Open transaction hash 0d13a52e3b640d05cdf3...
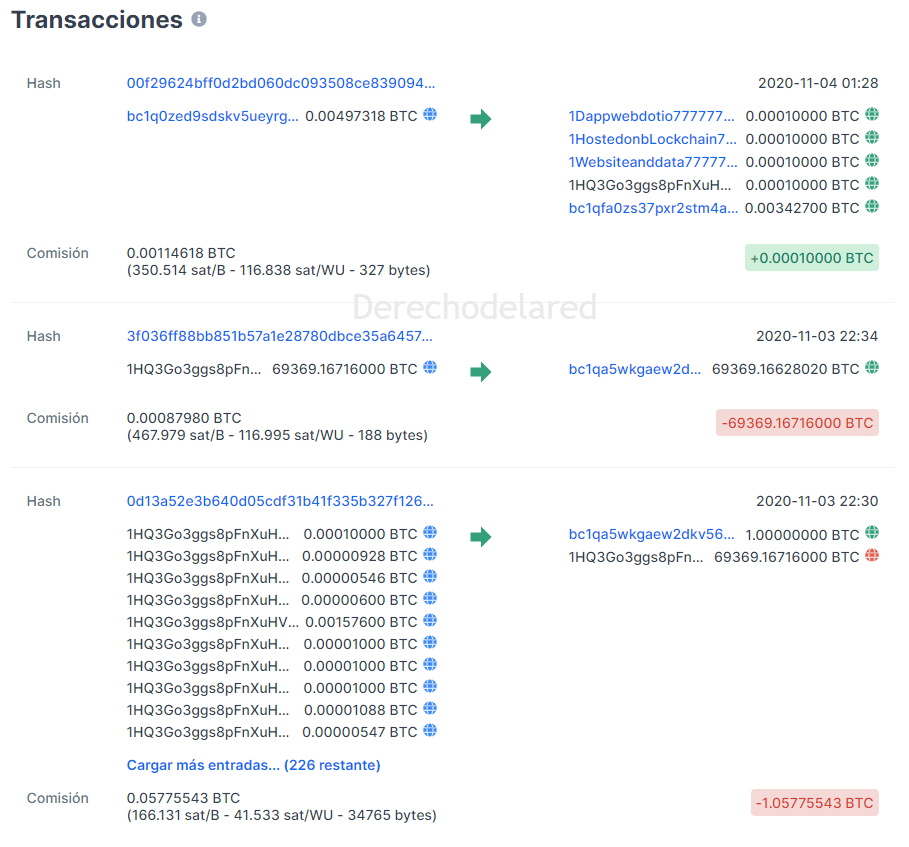This screenshot has height=847, width=909. [280, 501]
